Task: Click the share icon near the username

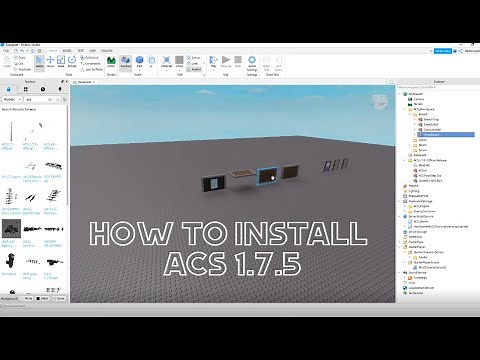Action: (461, 51)
